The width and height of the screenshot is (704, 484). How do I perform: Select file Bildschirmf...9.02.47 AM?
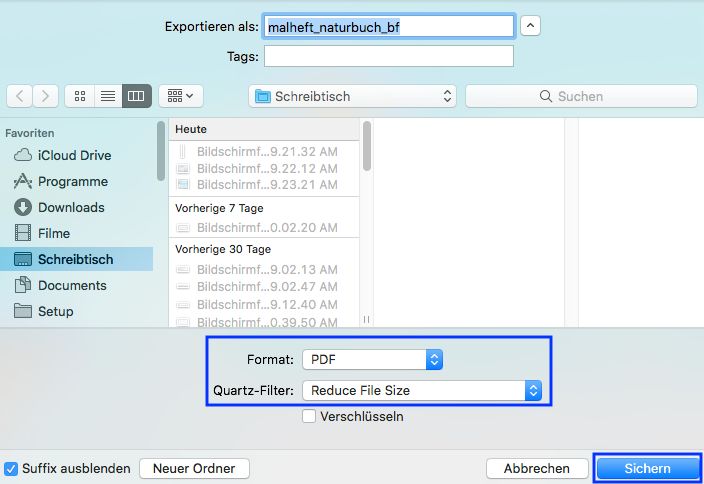(264, 287)
